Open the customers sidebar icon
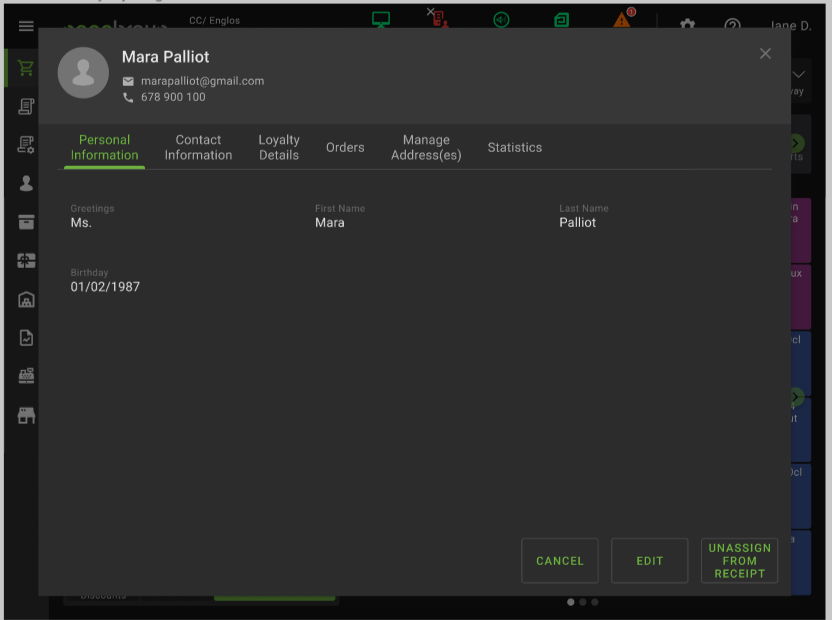Viewport: 832px width, 620px height. pos(26,183)
